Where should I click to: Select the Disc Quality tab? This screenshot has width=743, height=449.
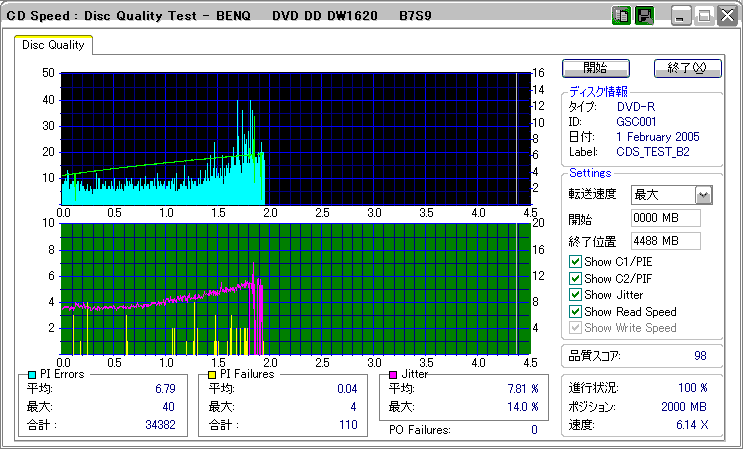point(53,45)
